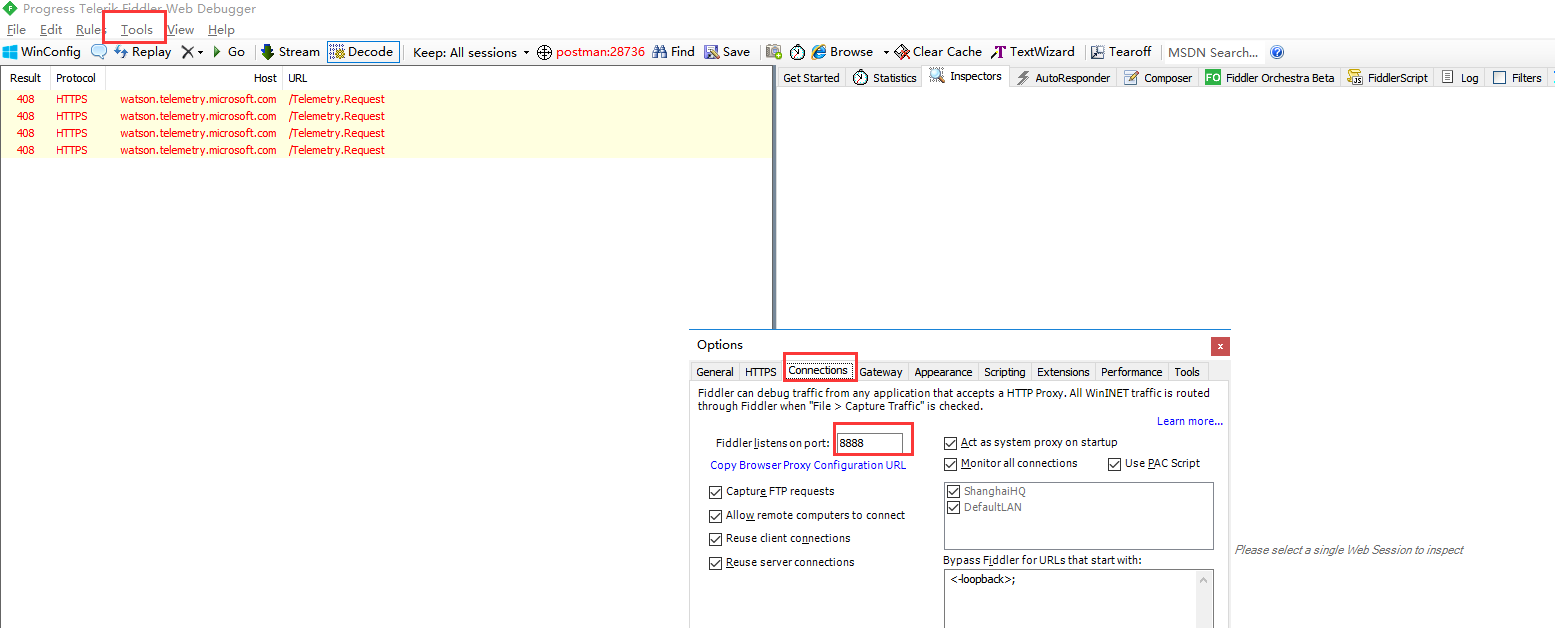
Task: Open the Help menu
Action: [221, 30]
